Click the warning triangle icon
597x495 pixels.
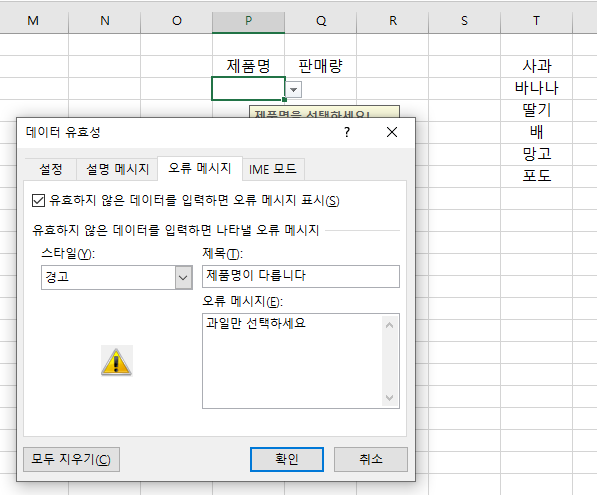[x=117, y=361]
